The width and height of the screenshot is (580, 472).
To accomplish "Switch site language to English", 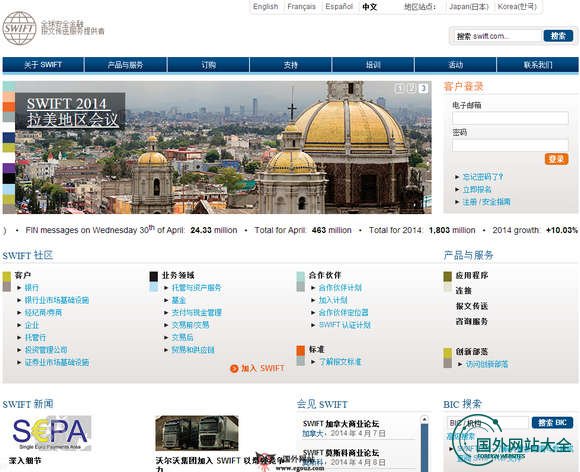I will [x=266, y=7].
